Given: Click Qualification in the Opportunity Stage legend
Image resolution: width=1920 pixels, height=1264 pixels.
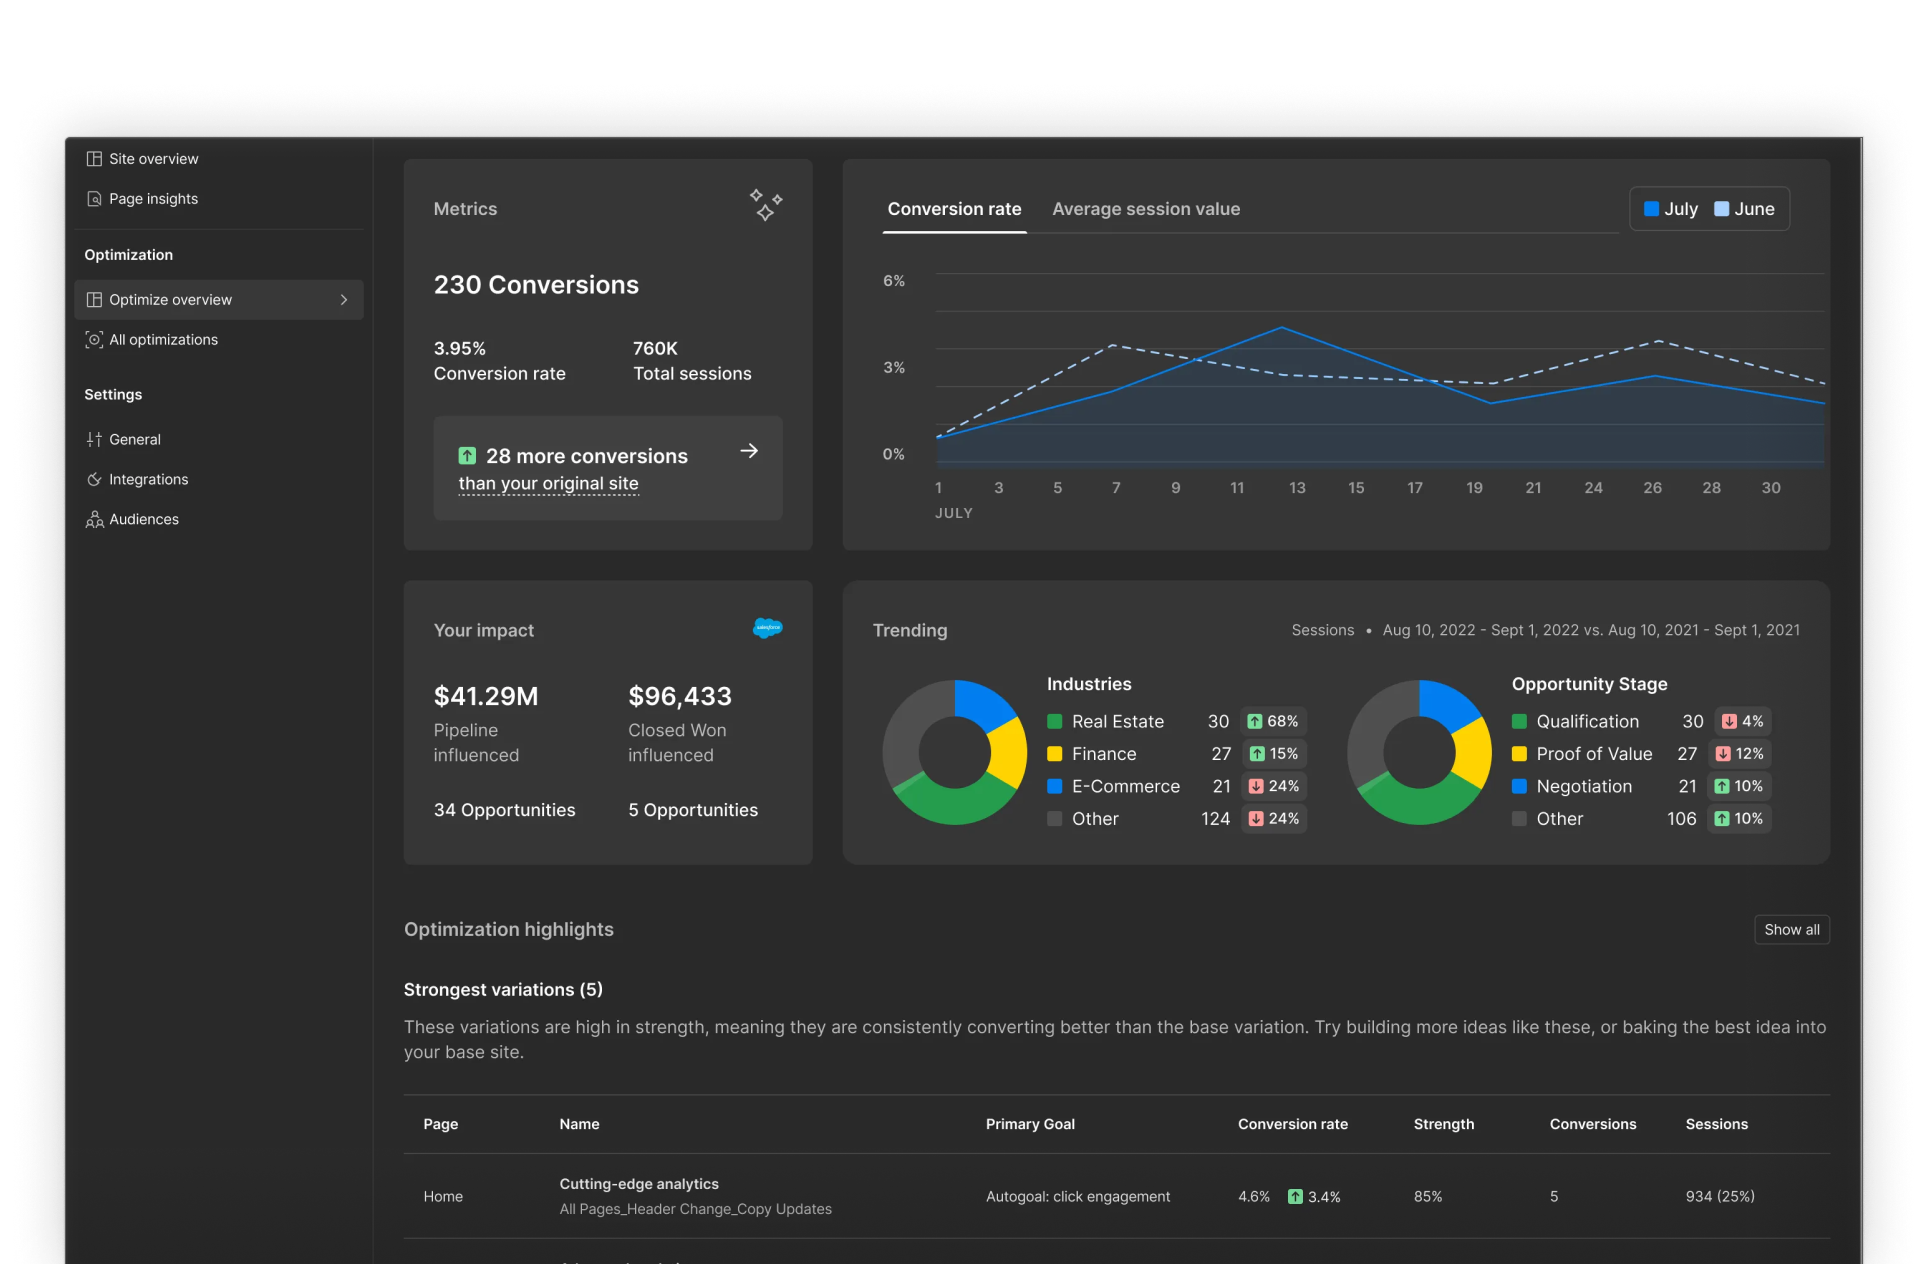Looking at the screenshot, I should click(x=1586, y=721).
